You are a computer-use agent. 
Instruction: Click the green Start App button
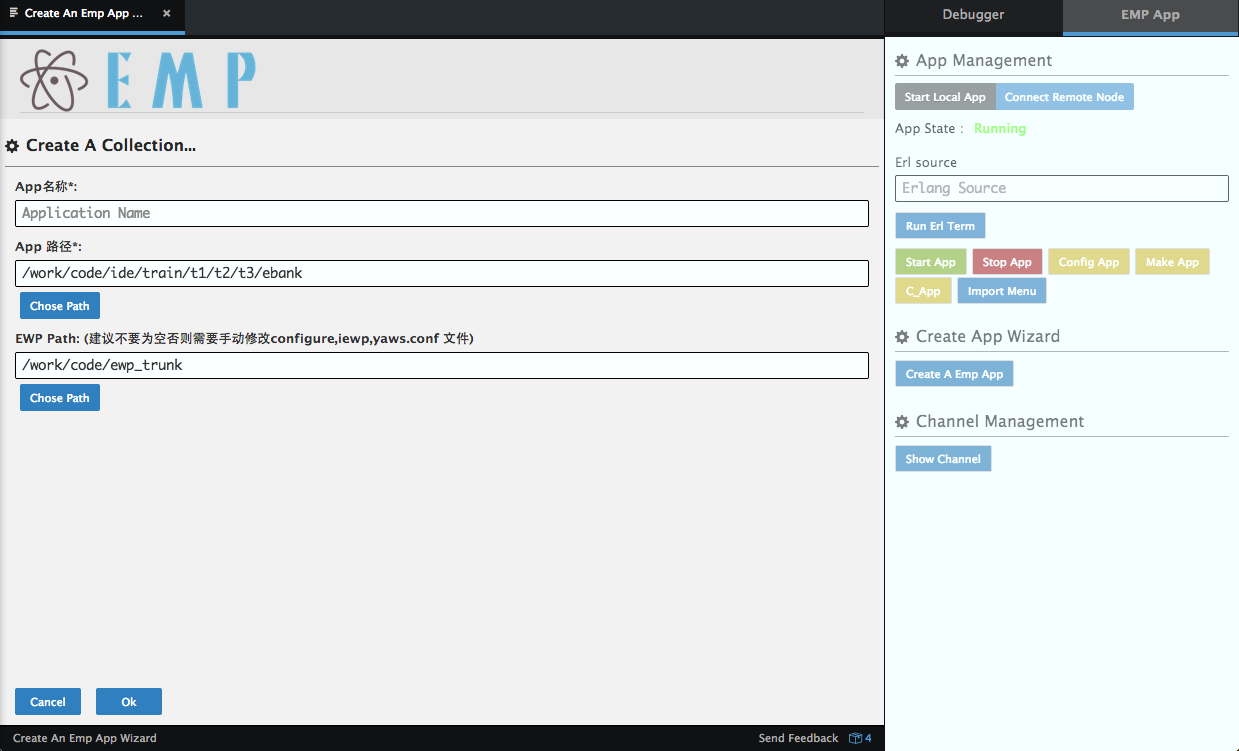[x=931, y=262]
